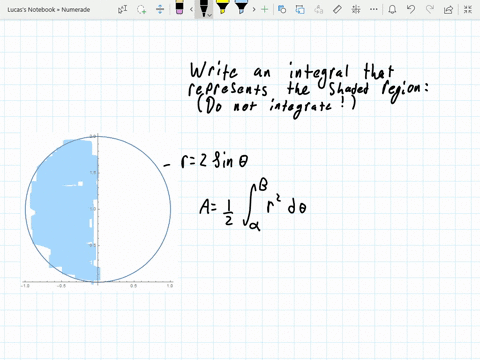The height and width of the screenshot is (360, 480).
Task: Select the yellow highlighter
Action: (222, 8)
